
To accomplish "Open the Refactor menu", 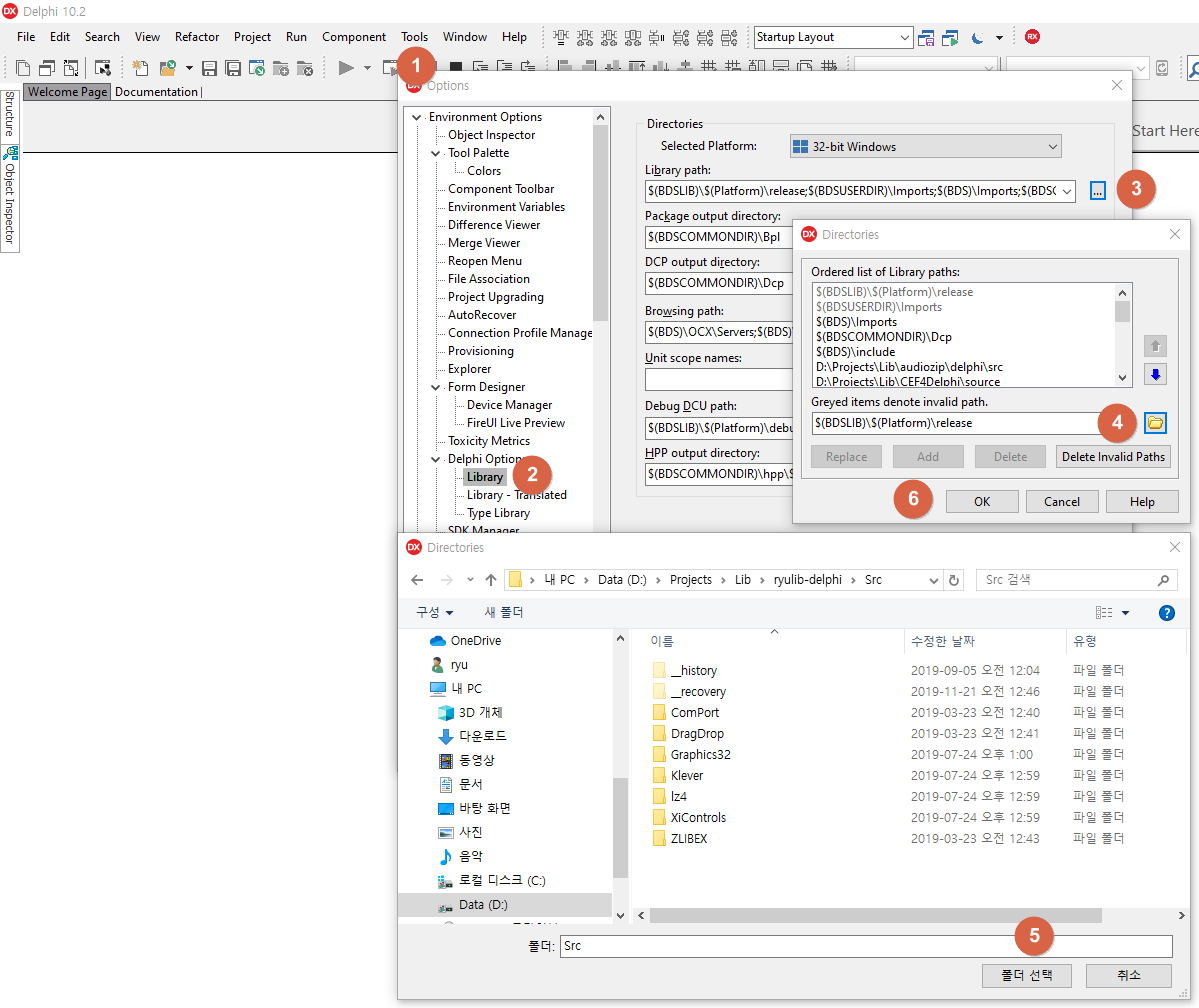I will 197,37.
